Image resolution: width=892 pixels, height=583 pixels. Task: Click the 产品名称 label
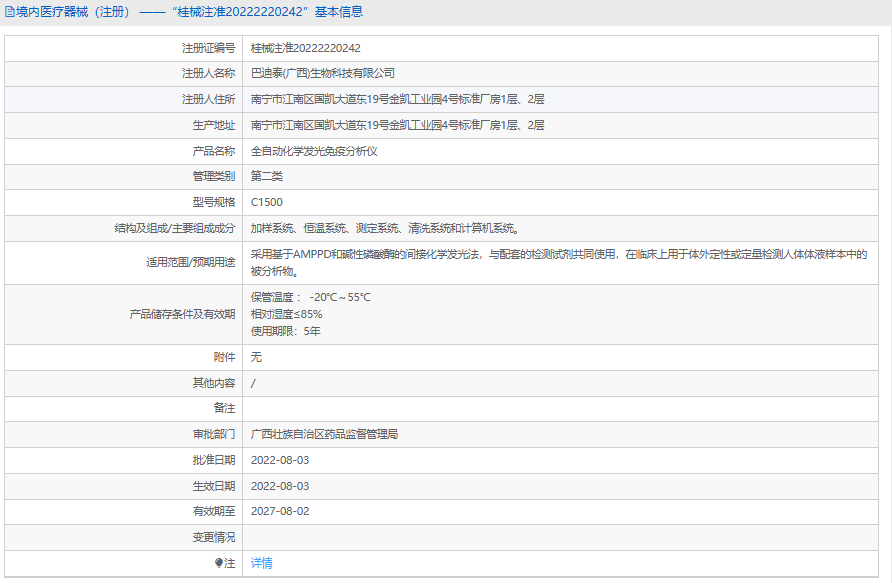pyautogui.click(x=214, y=151)
